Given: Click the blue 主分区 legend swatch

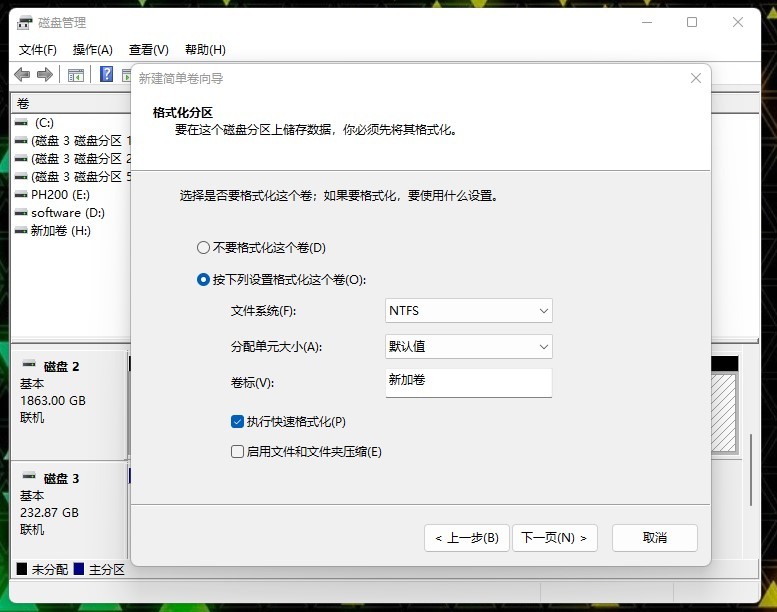Looking at the screenshot, I should pyautogui.click(x=79, y=569).
